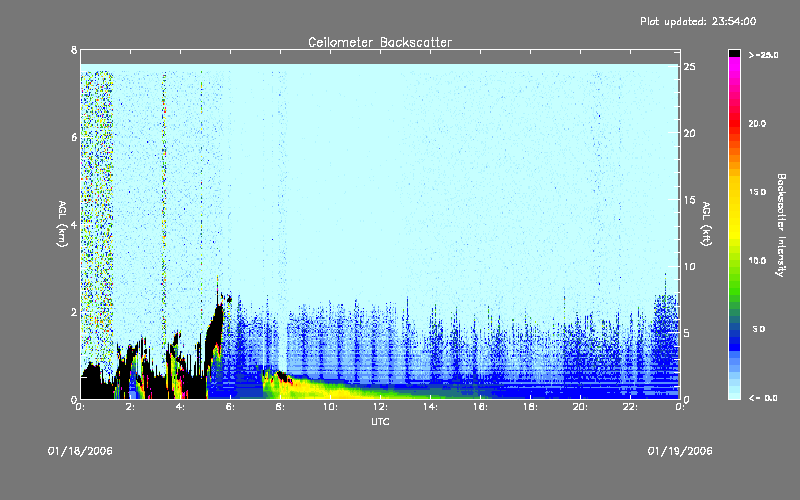The image size is (800, 500).
Task: Click the '6' km tick on left axis
Action: (x=74, y=137)
